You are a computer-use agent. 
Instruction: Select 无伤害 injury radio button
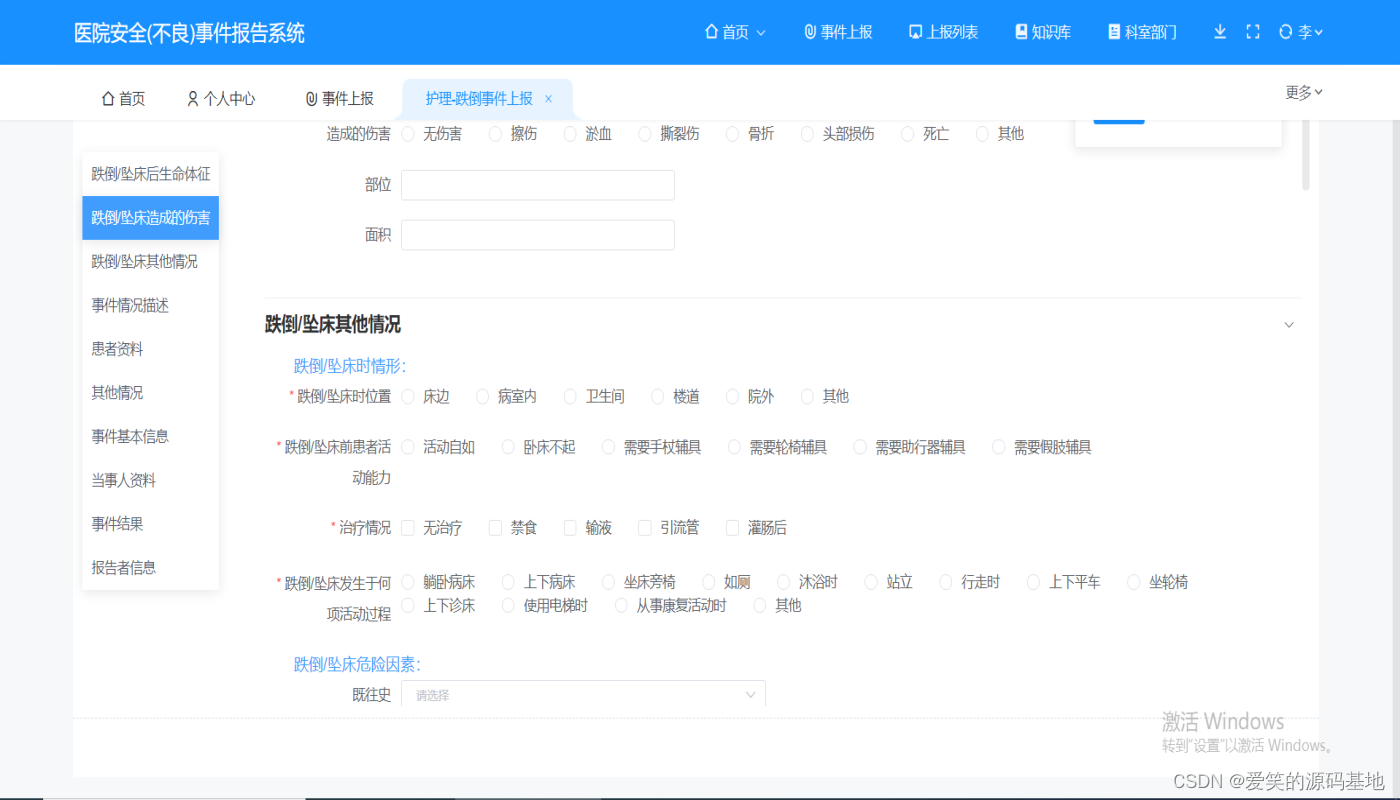point(408,134)
